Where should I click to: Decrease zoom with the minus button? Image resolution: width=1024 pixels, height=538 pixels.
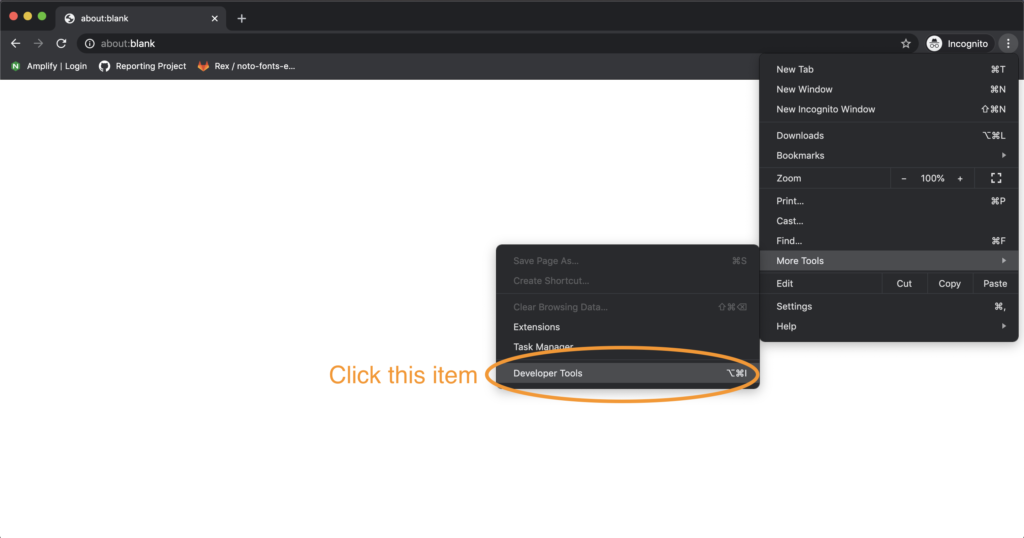click(904, 178)
